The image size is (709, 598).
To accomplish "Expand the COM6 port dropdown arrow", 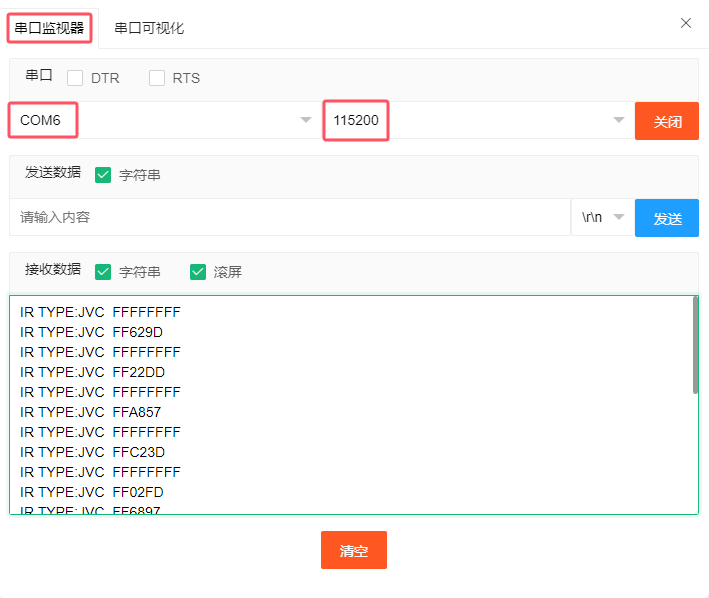I will click(305, 121).
